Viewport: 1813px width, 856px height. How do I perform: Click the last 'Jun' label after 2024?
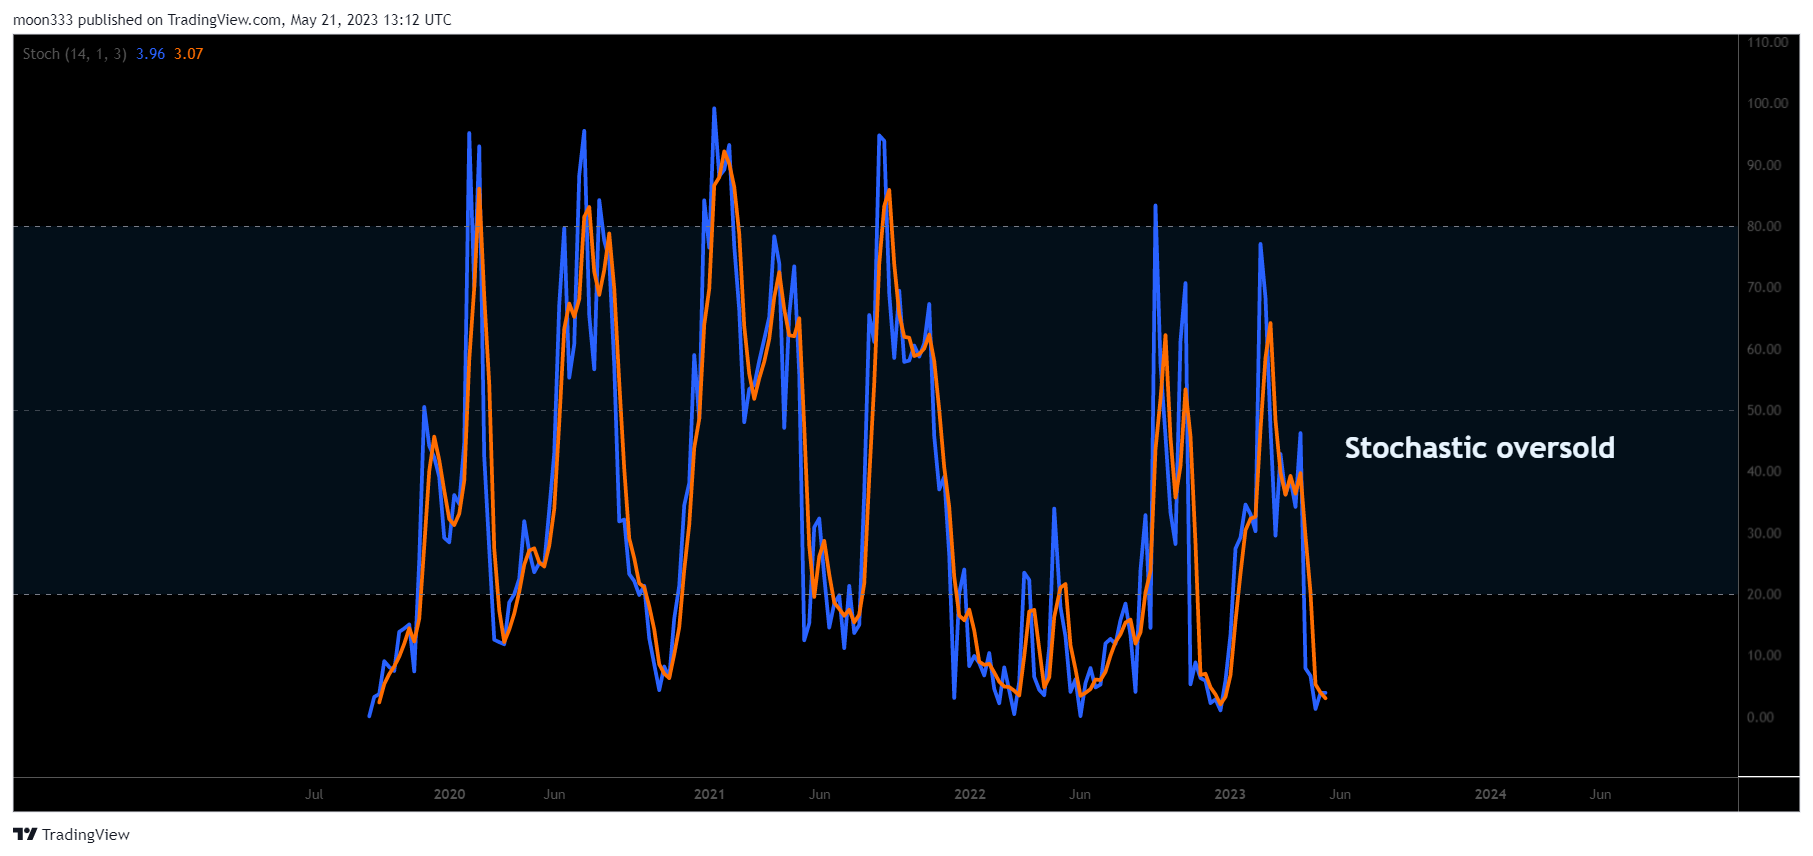1600,794
